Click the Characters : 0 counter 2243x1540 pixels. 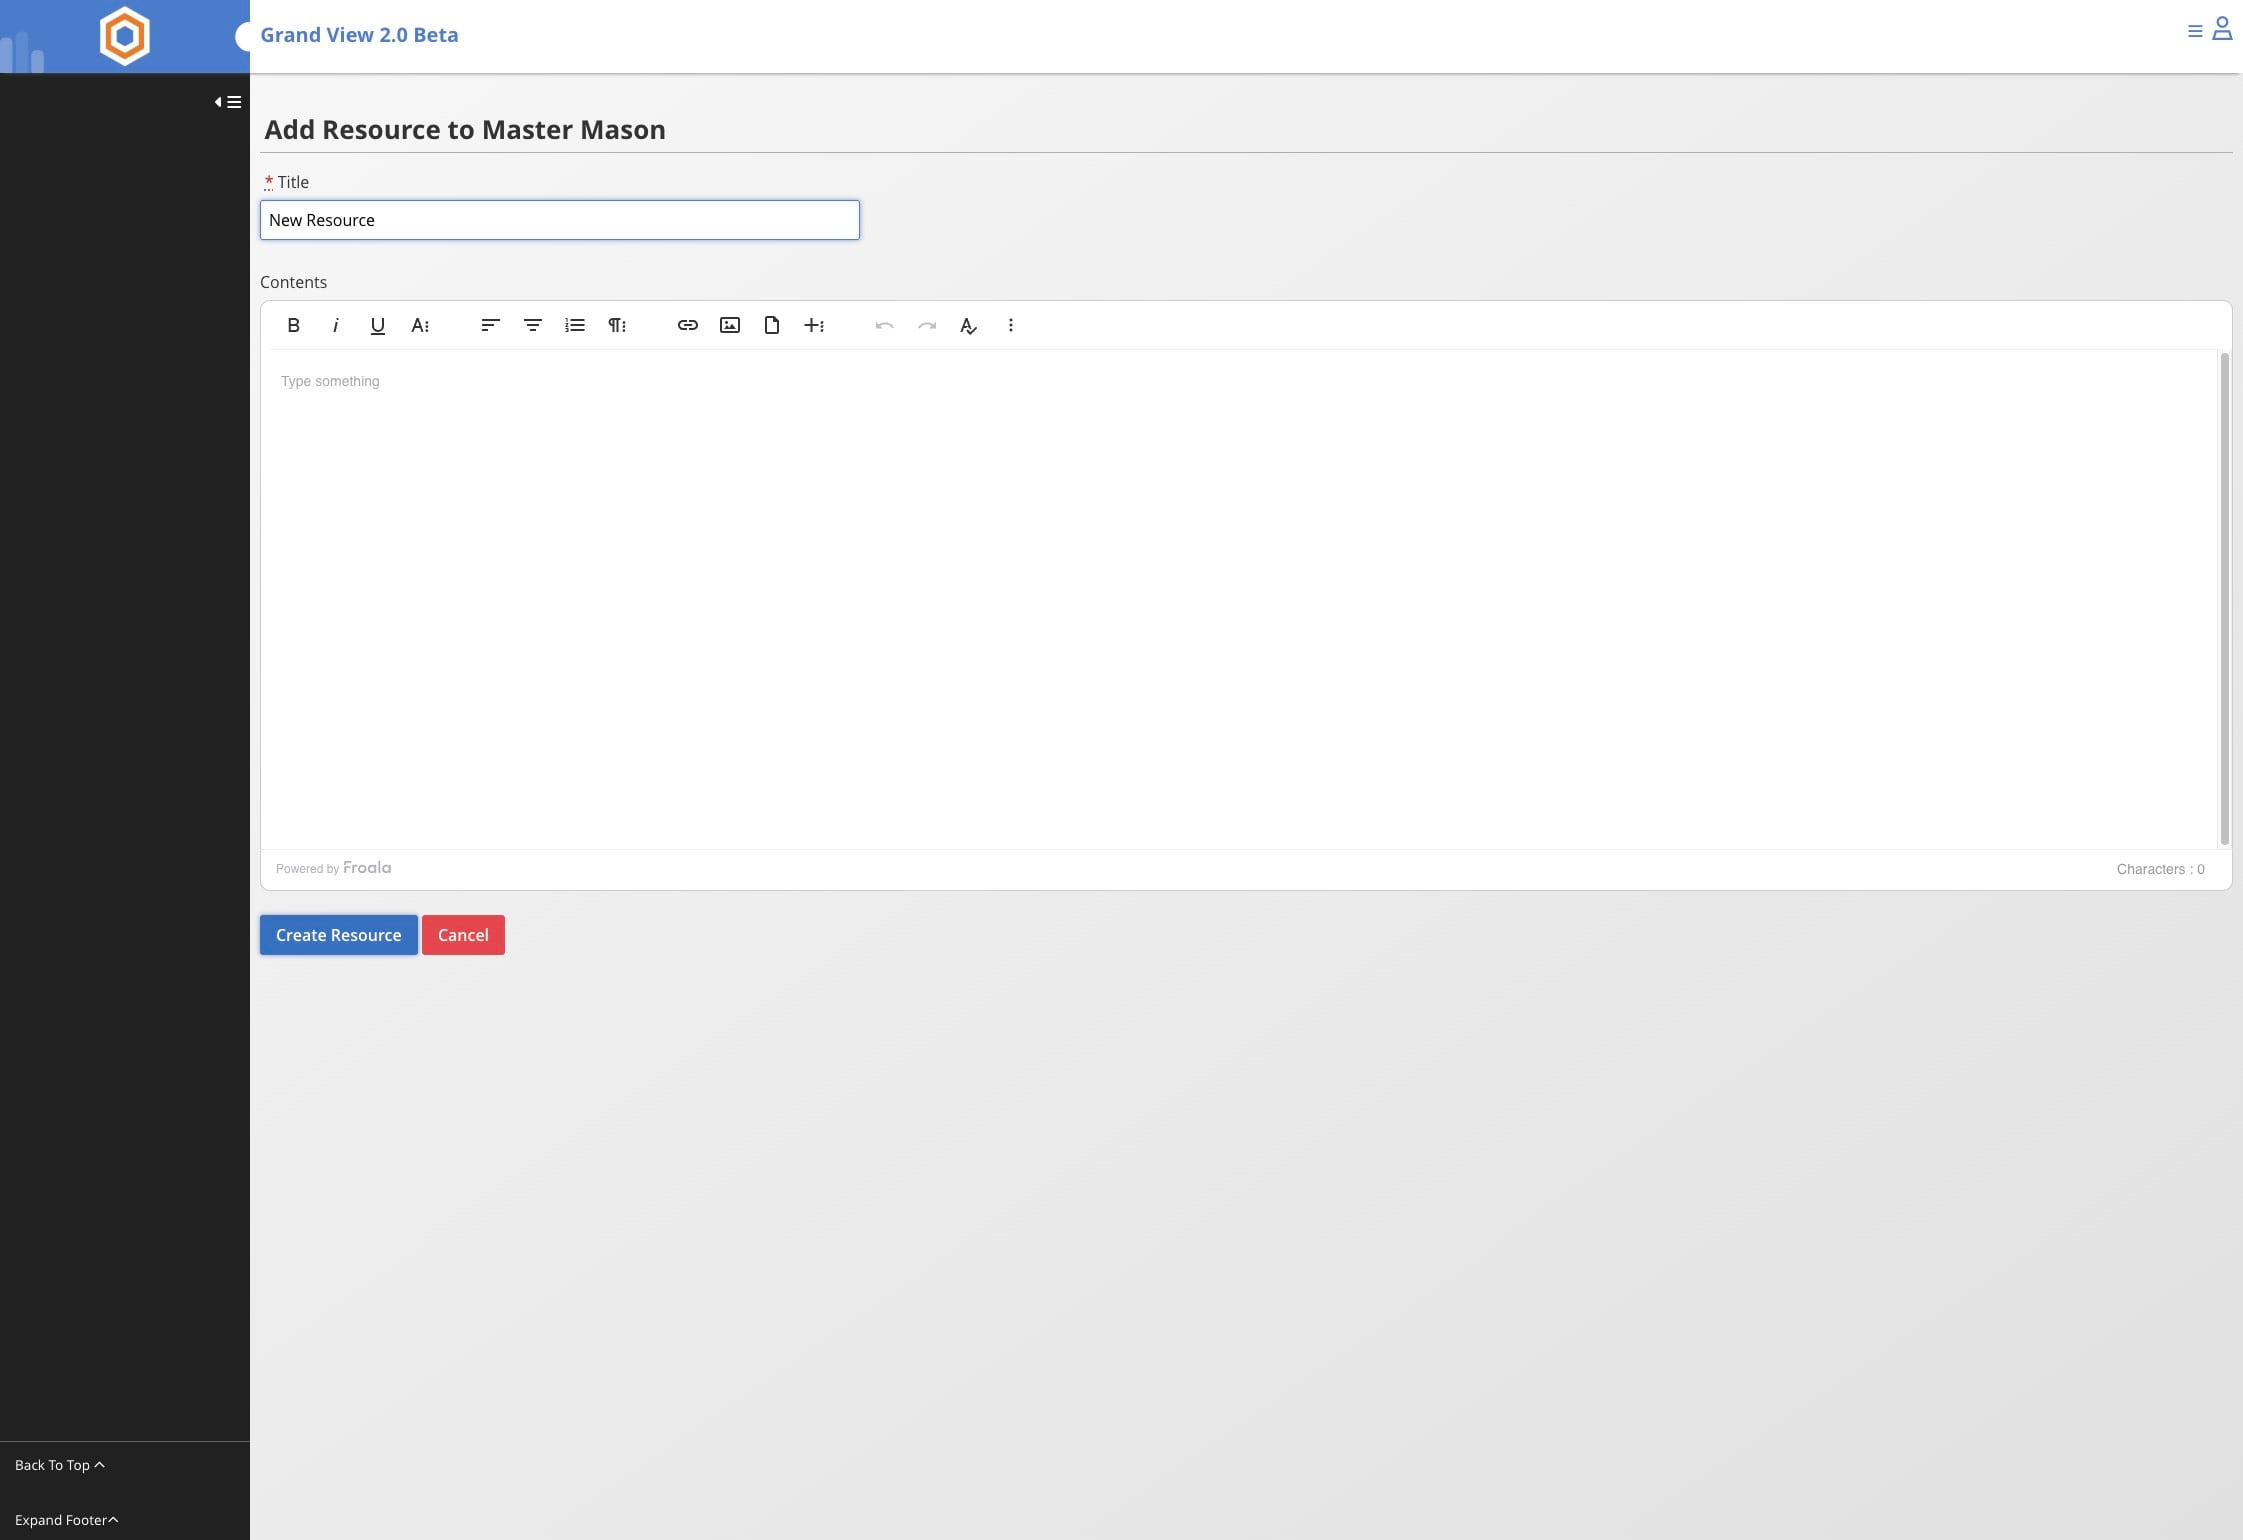point(2160,869)
